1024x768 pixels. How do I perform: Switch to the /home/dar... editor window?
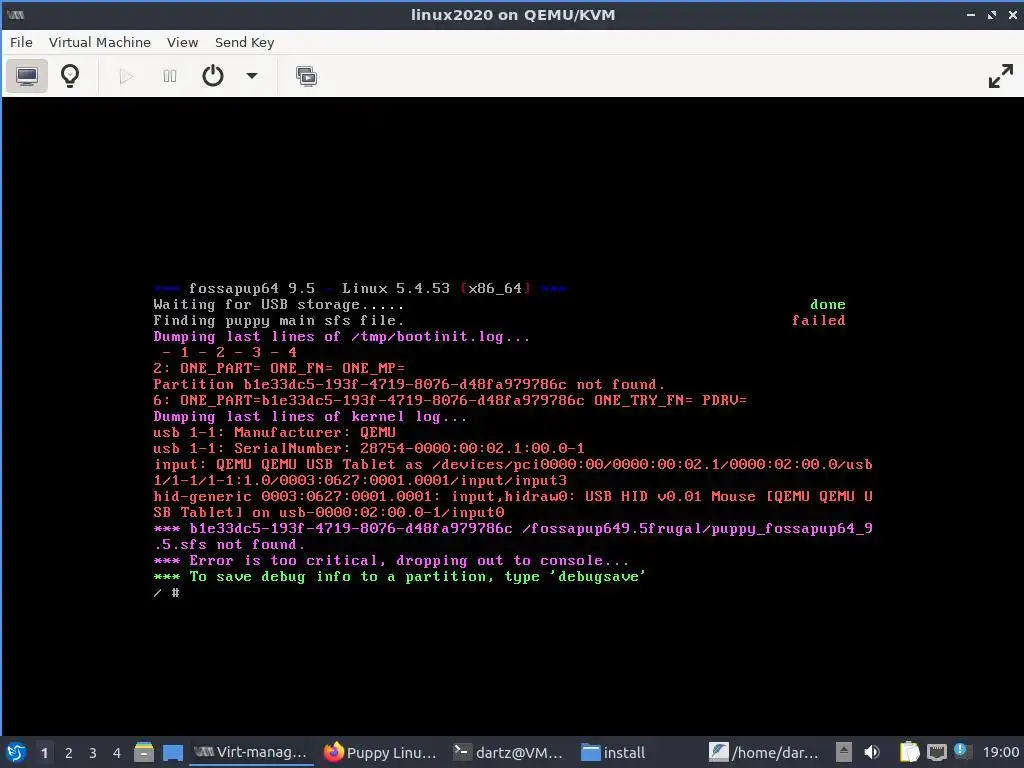pyautogui.click(x=765, y=752)
